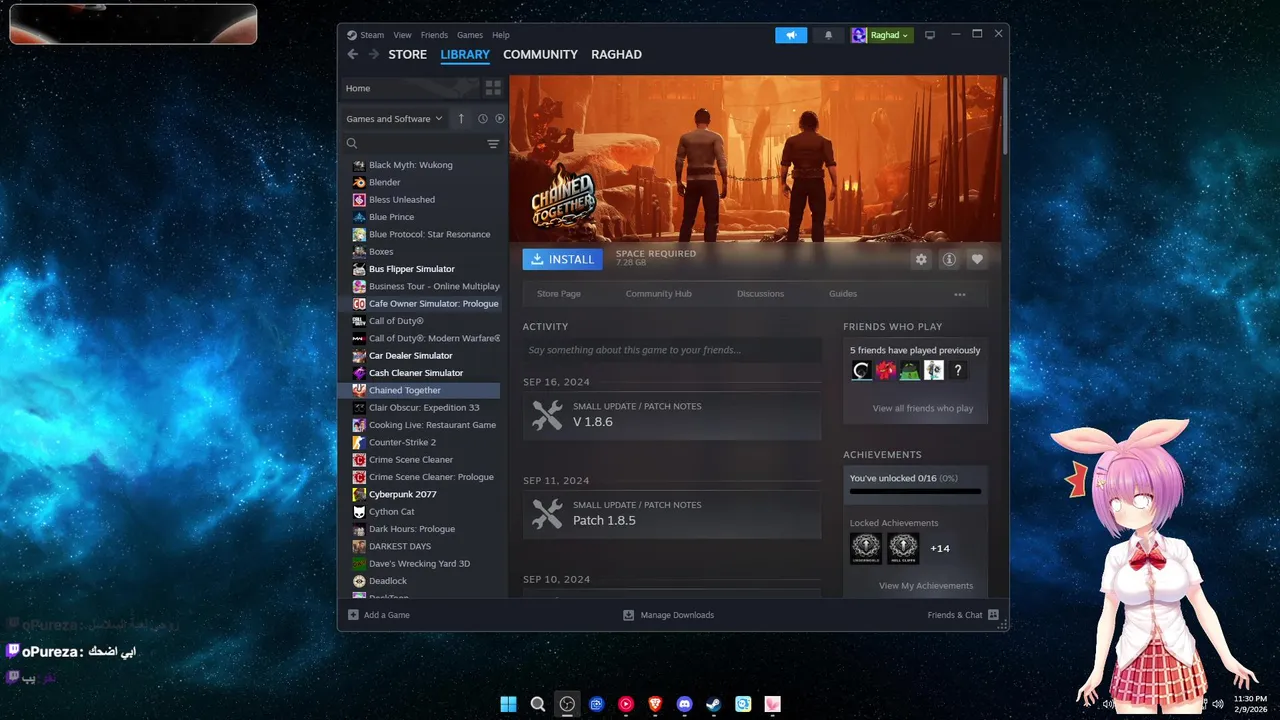The height and width of the screenshot is (720, 1280).
Task: Click the achievements progress bar
Action: click(x=915, y=491)
